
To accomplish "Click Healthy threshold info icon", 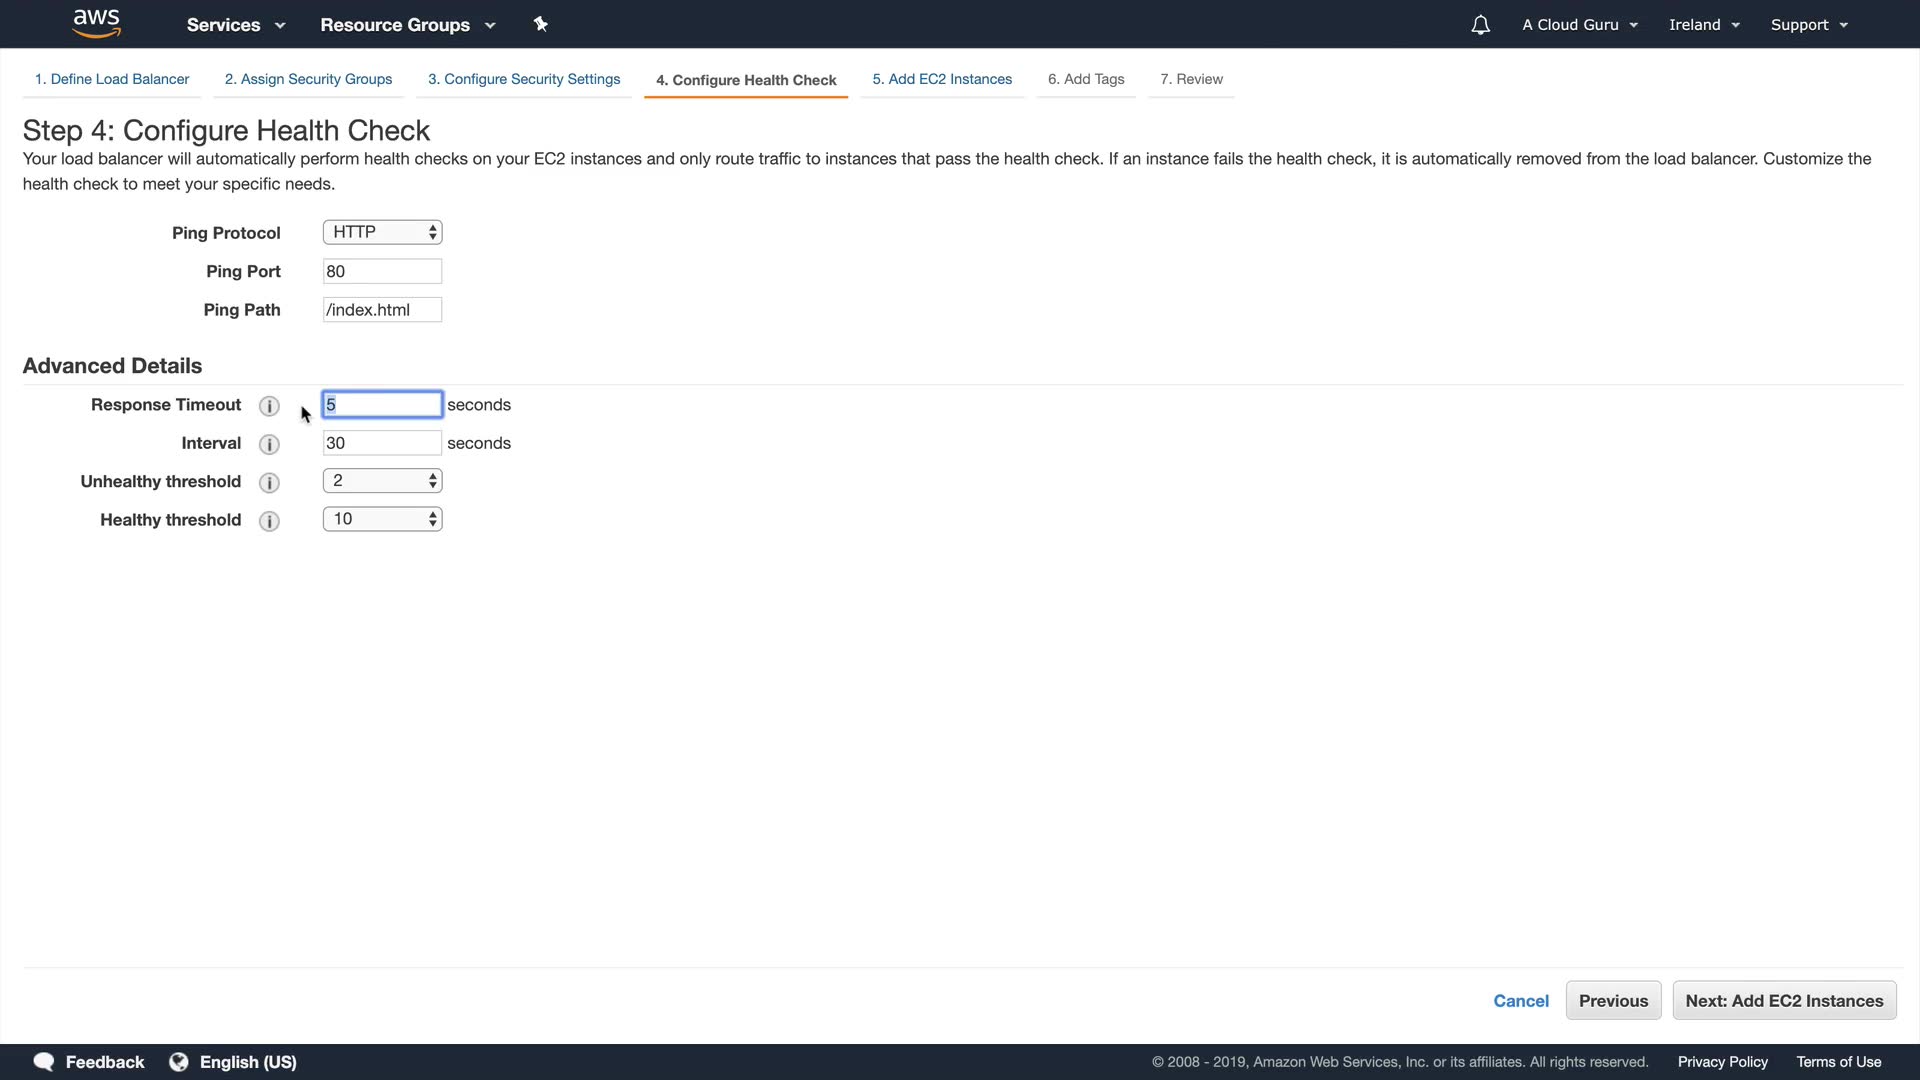I will (269, 521).
